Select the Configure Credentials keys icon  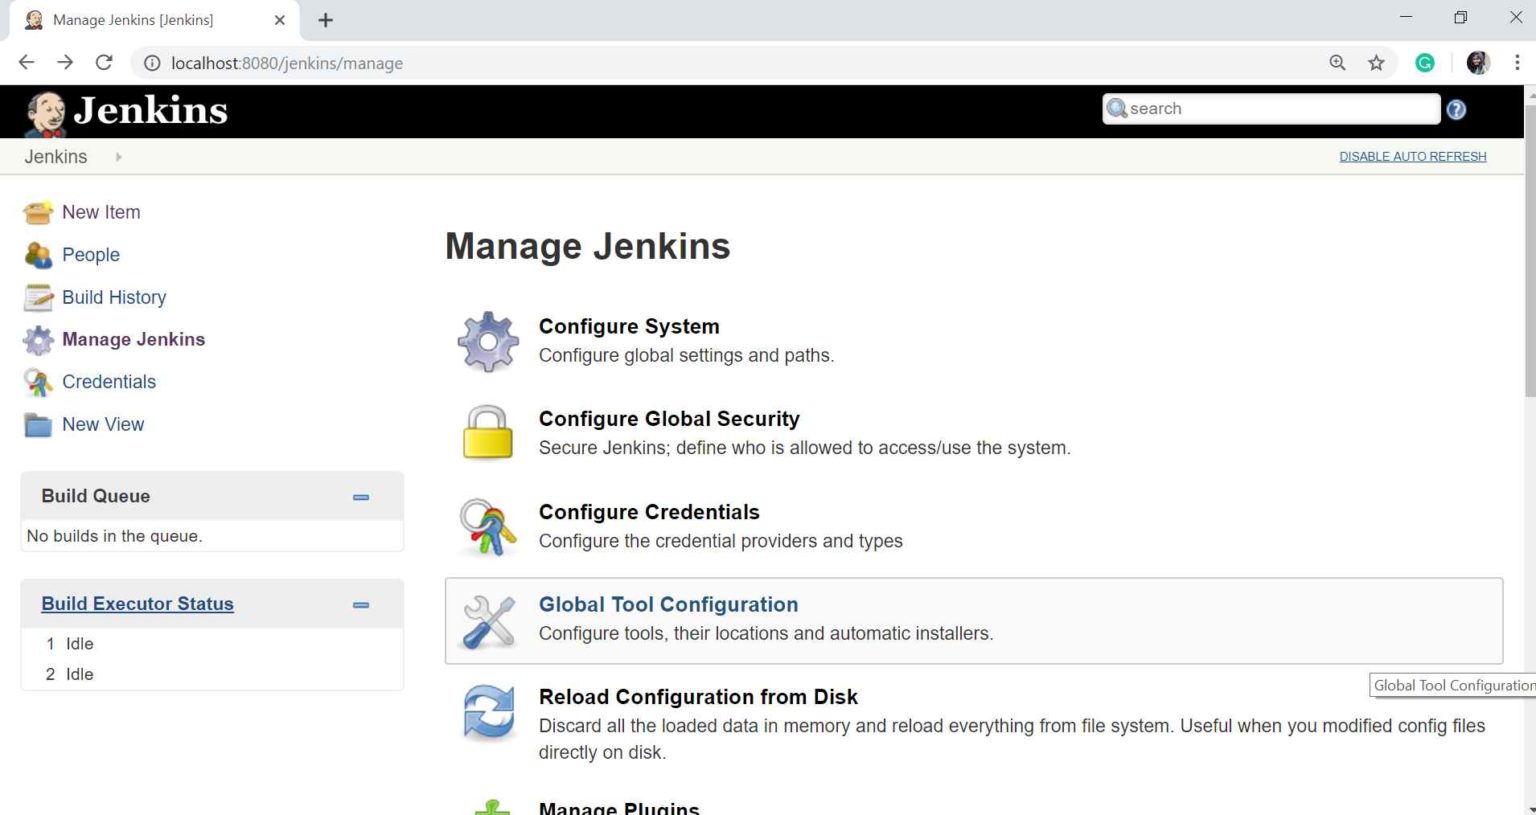click(487, 526)
